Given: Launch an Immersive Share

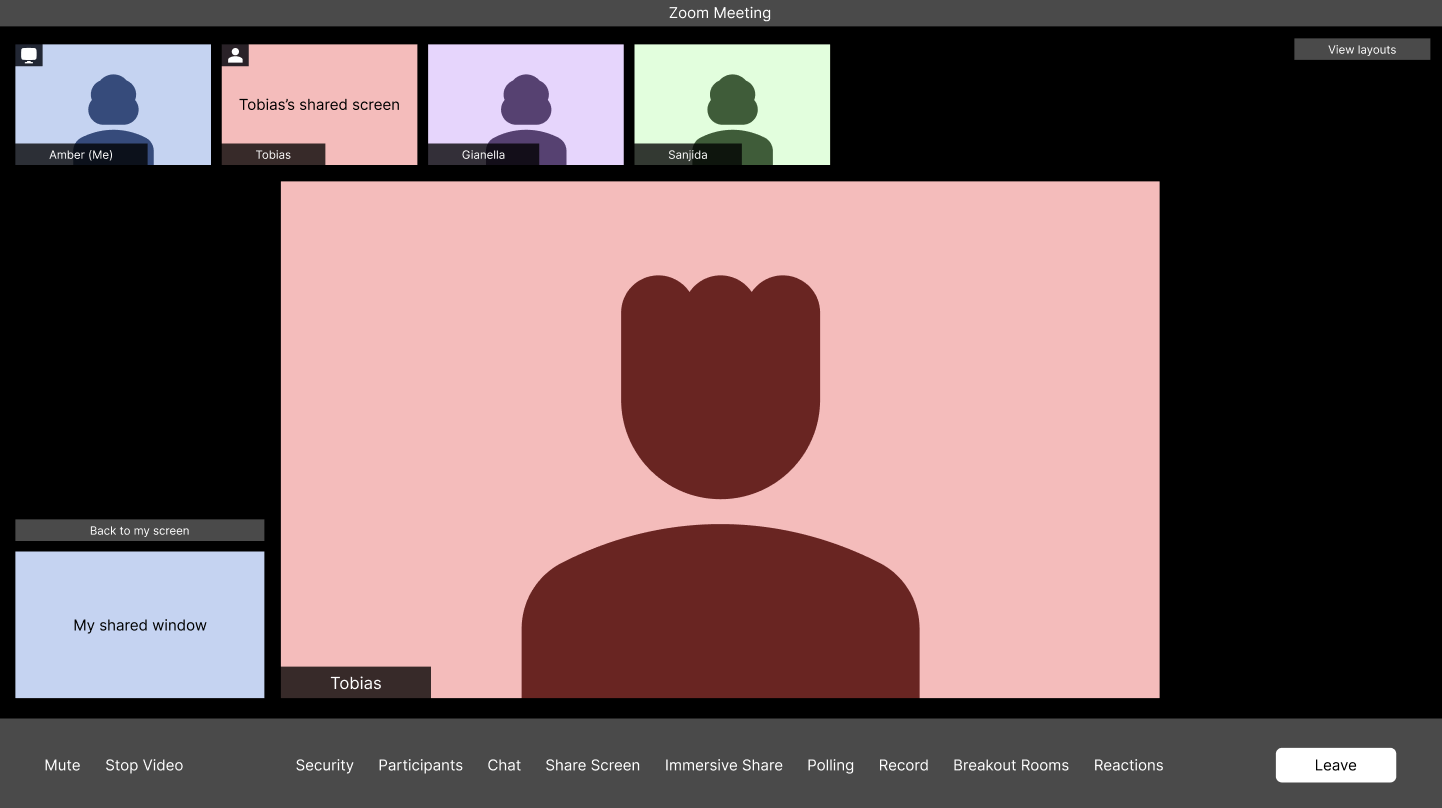Looking at the screenshot, I should (724, 765).
